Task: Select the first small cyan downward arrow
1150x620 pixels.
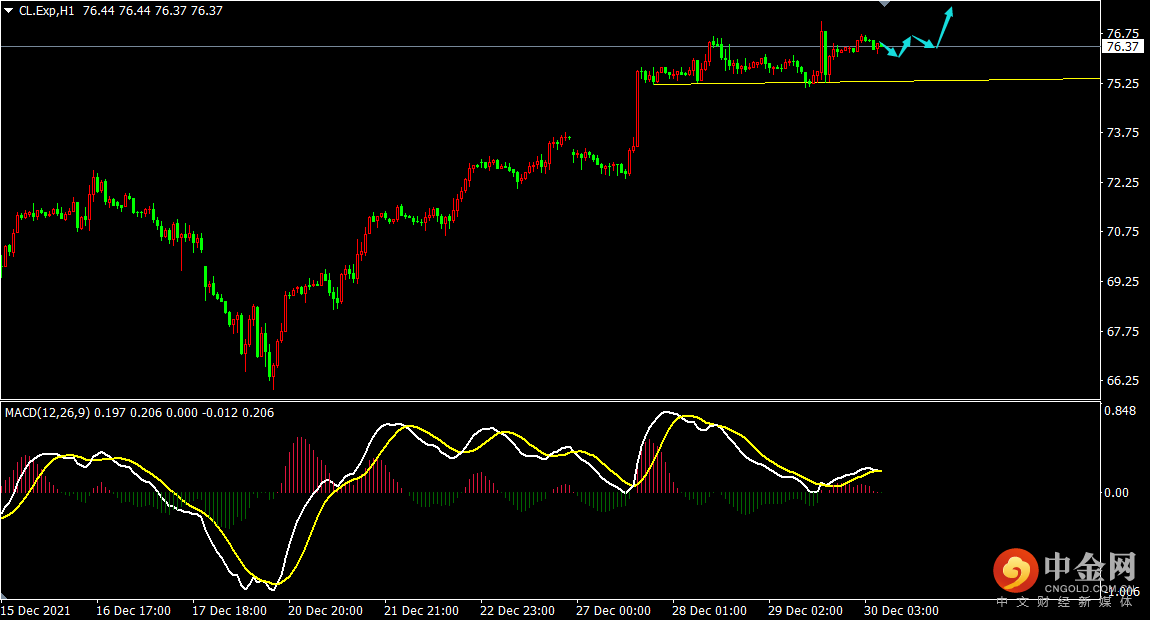Action: (x=889, y=49)
